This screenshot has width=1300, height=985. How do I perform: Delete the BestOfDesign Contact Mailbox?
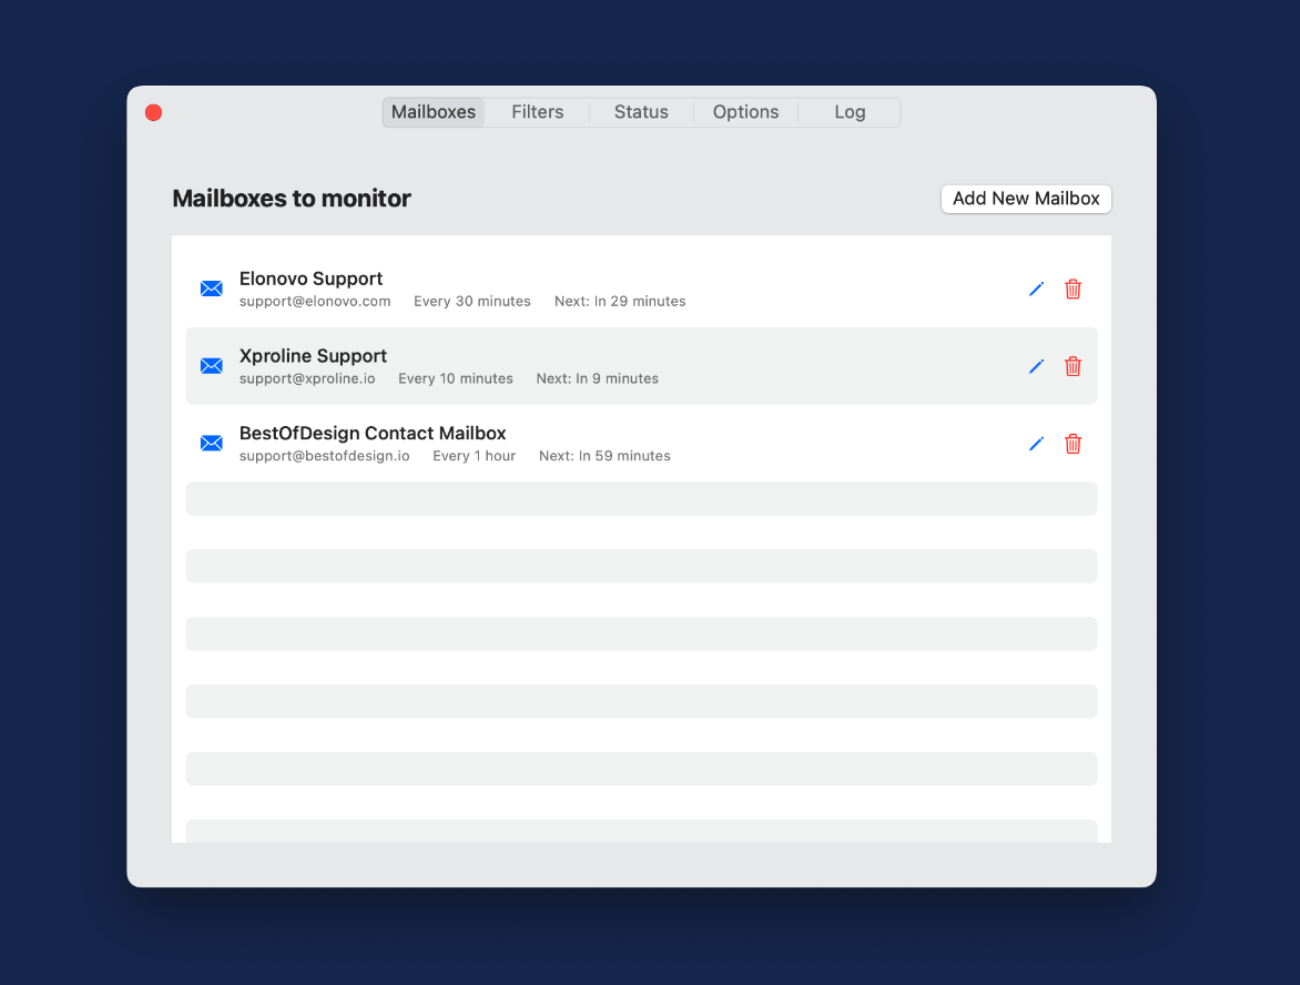tap(1073, 443)
